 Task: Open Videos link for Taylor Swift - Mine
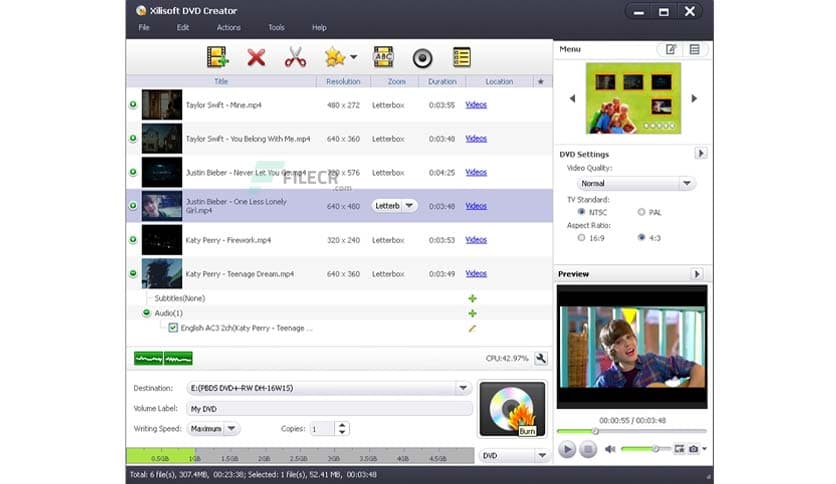tap(476, 104)
